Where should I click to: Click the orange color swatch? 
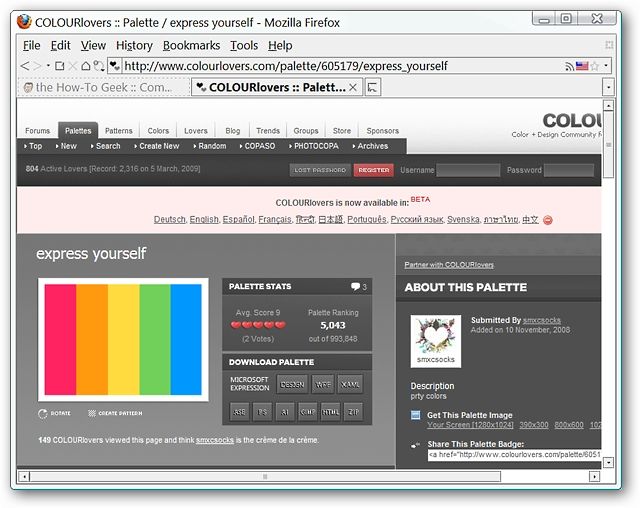92,339
